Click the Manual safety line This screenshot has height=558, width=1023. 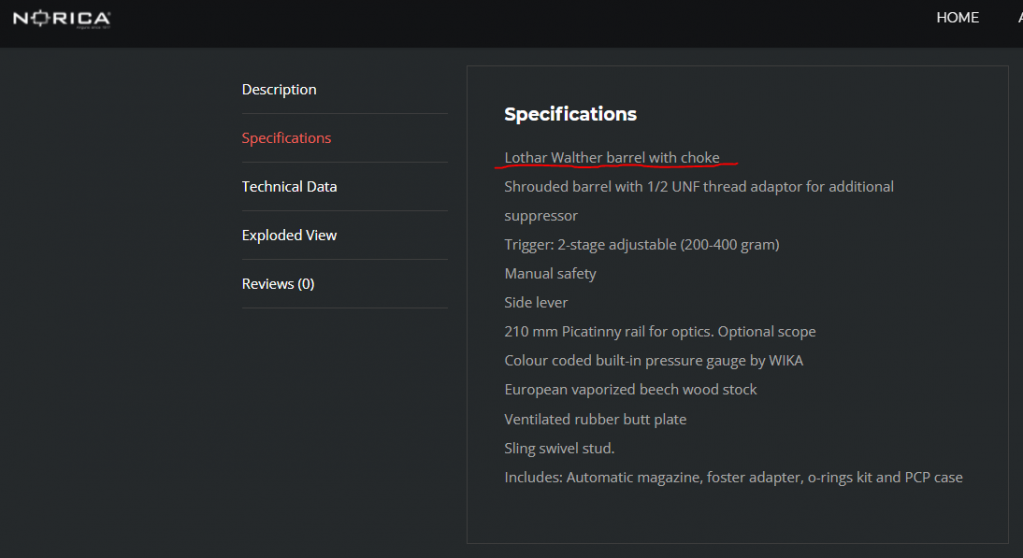point(551,273)
